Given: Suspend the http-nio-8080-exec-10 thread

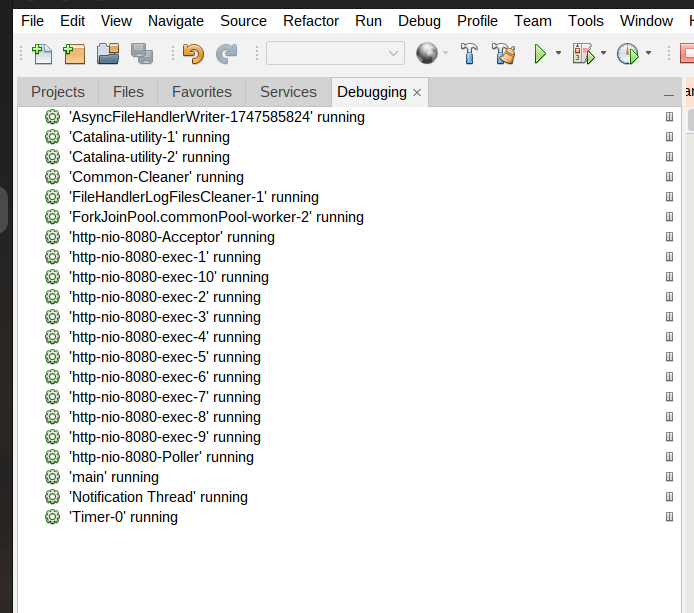Looking at the screenshot, I should 669,277.
